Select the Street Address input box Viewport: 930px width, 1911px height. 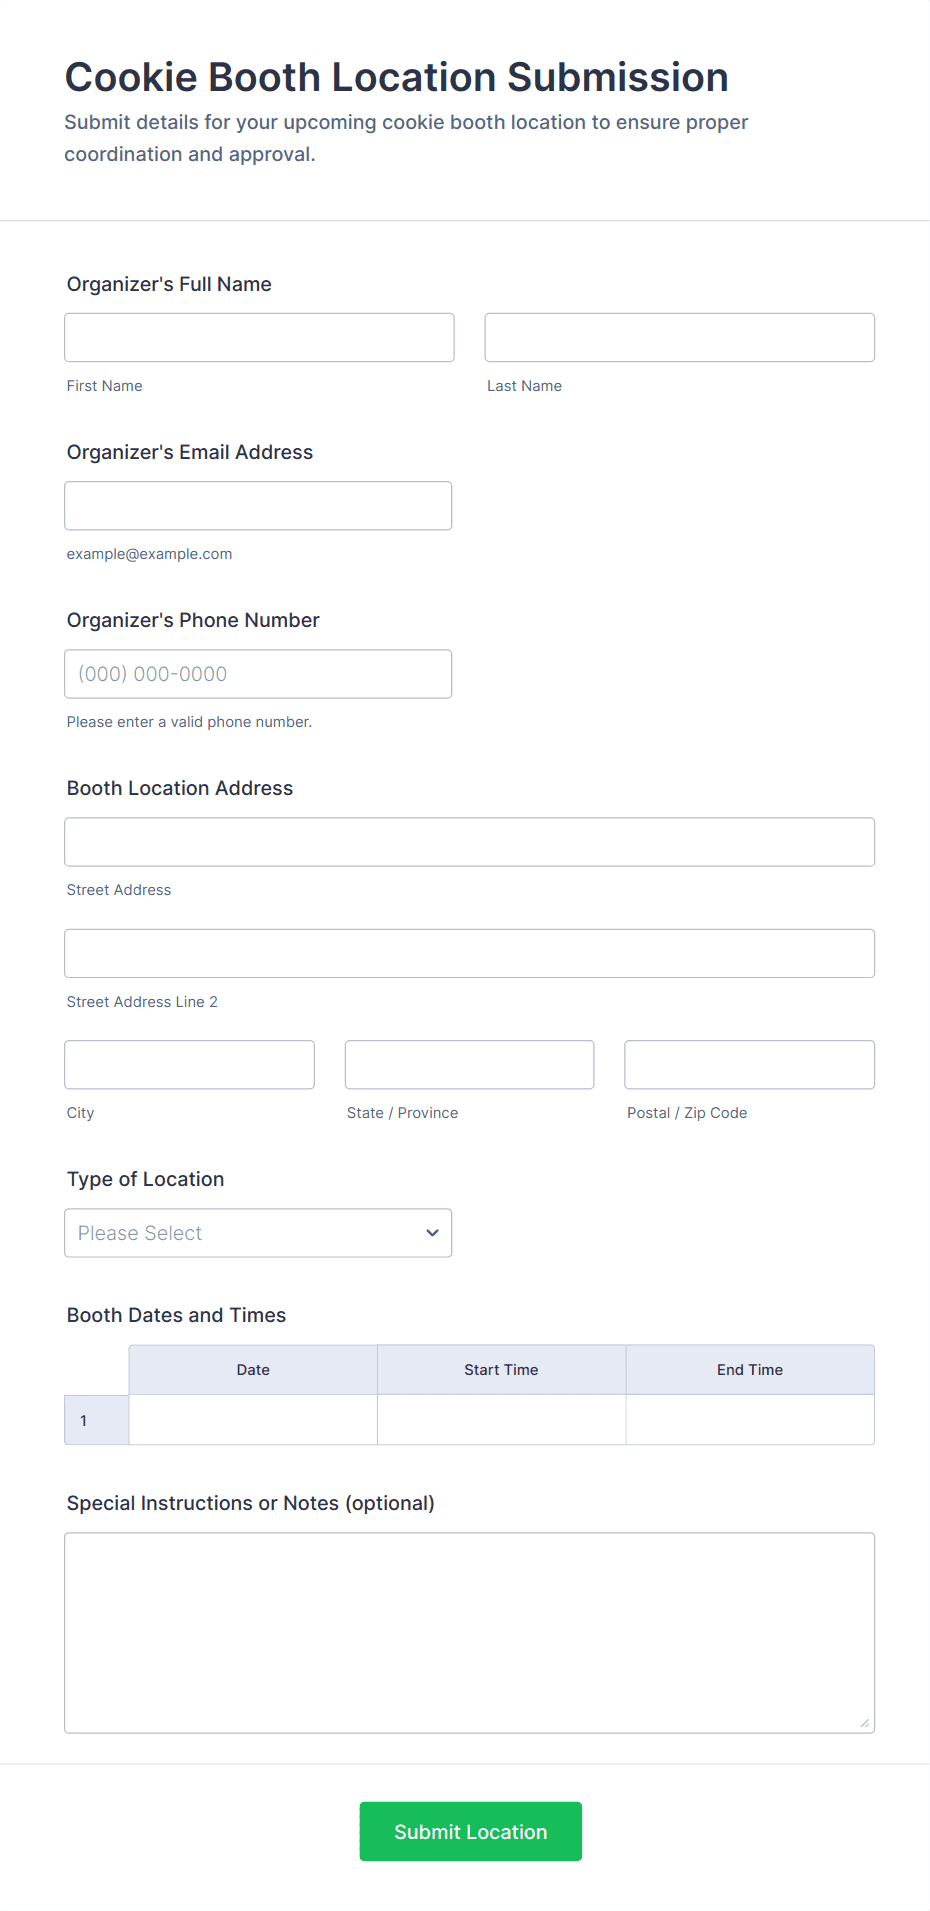point(469,842)
